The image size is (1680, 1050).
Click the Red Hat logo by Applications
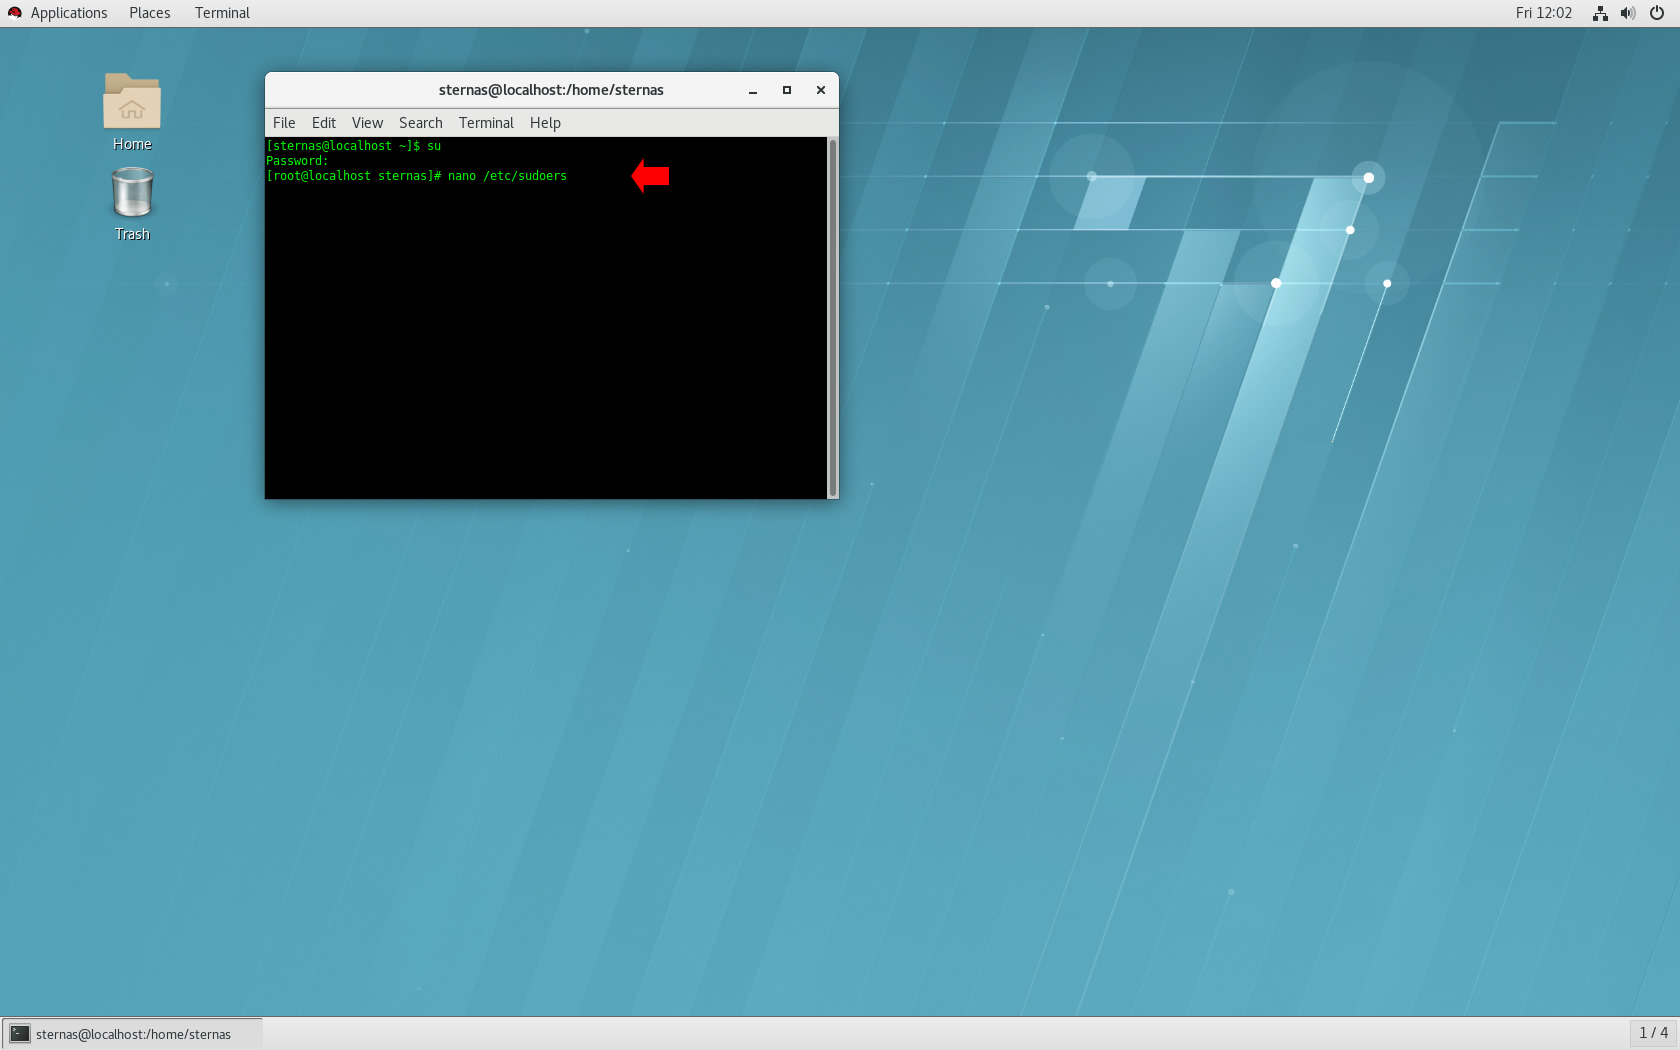click(x=15, y=13)
